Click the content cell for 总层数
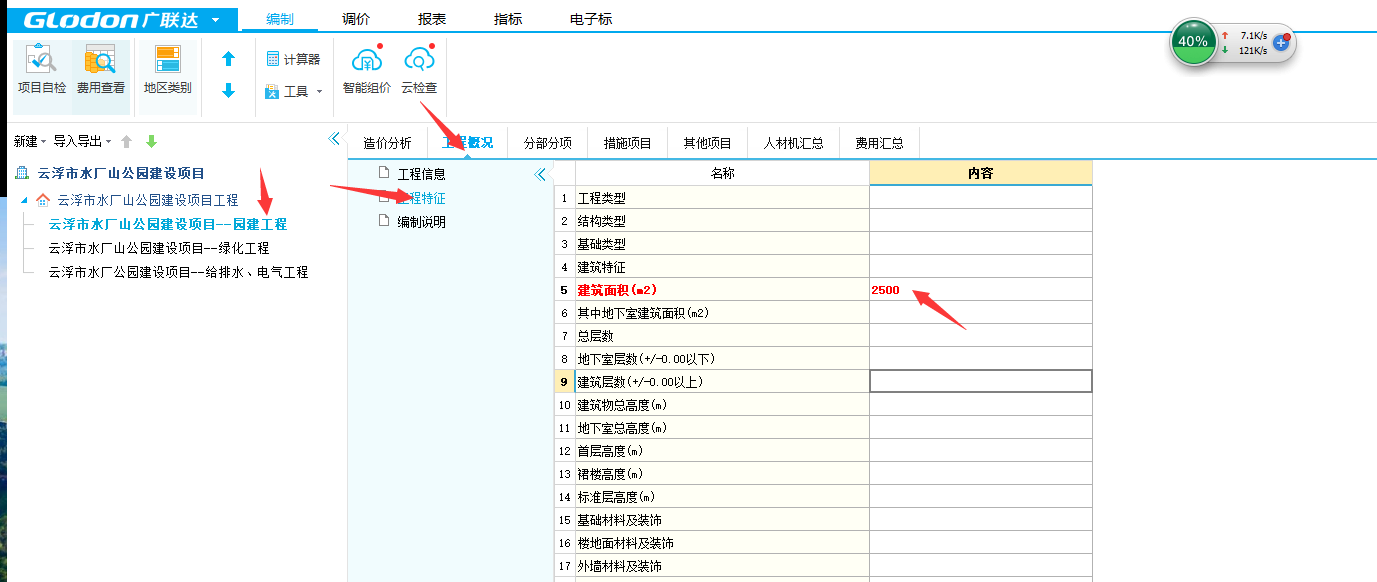1377x582 pixels. 981,336
